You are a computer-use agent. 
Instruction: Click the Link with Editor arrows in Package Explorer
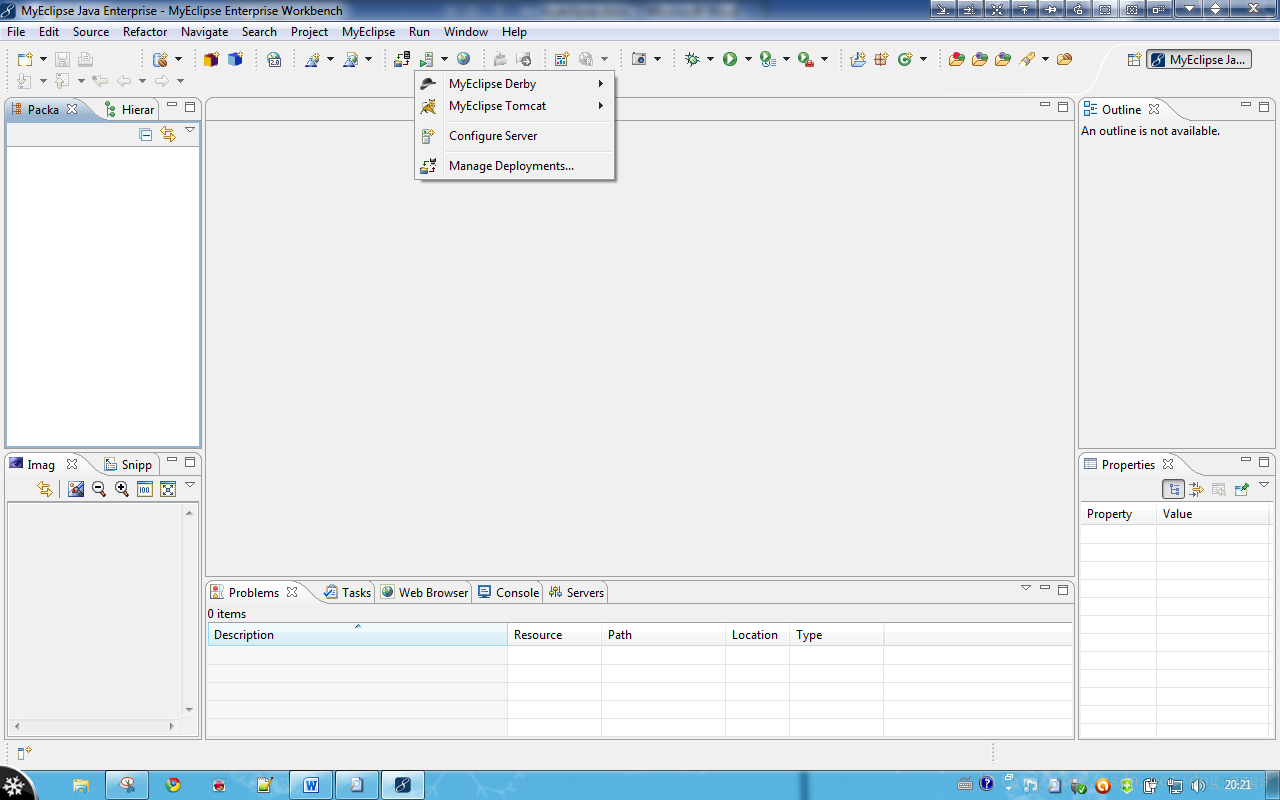pos(168,134)
